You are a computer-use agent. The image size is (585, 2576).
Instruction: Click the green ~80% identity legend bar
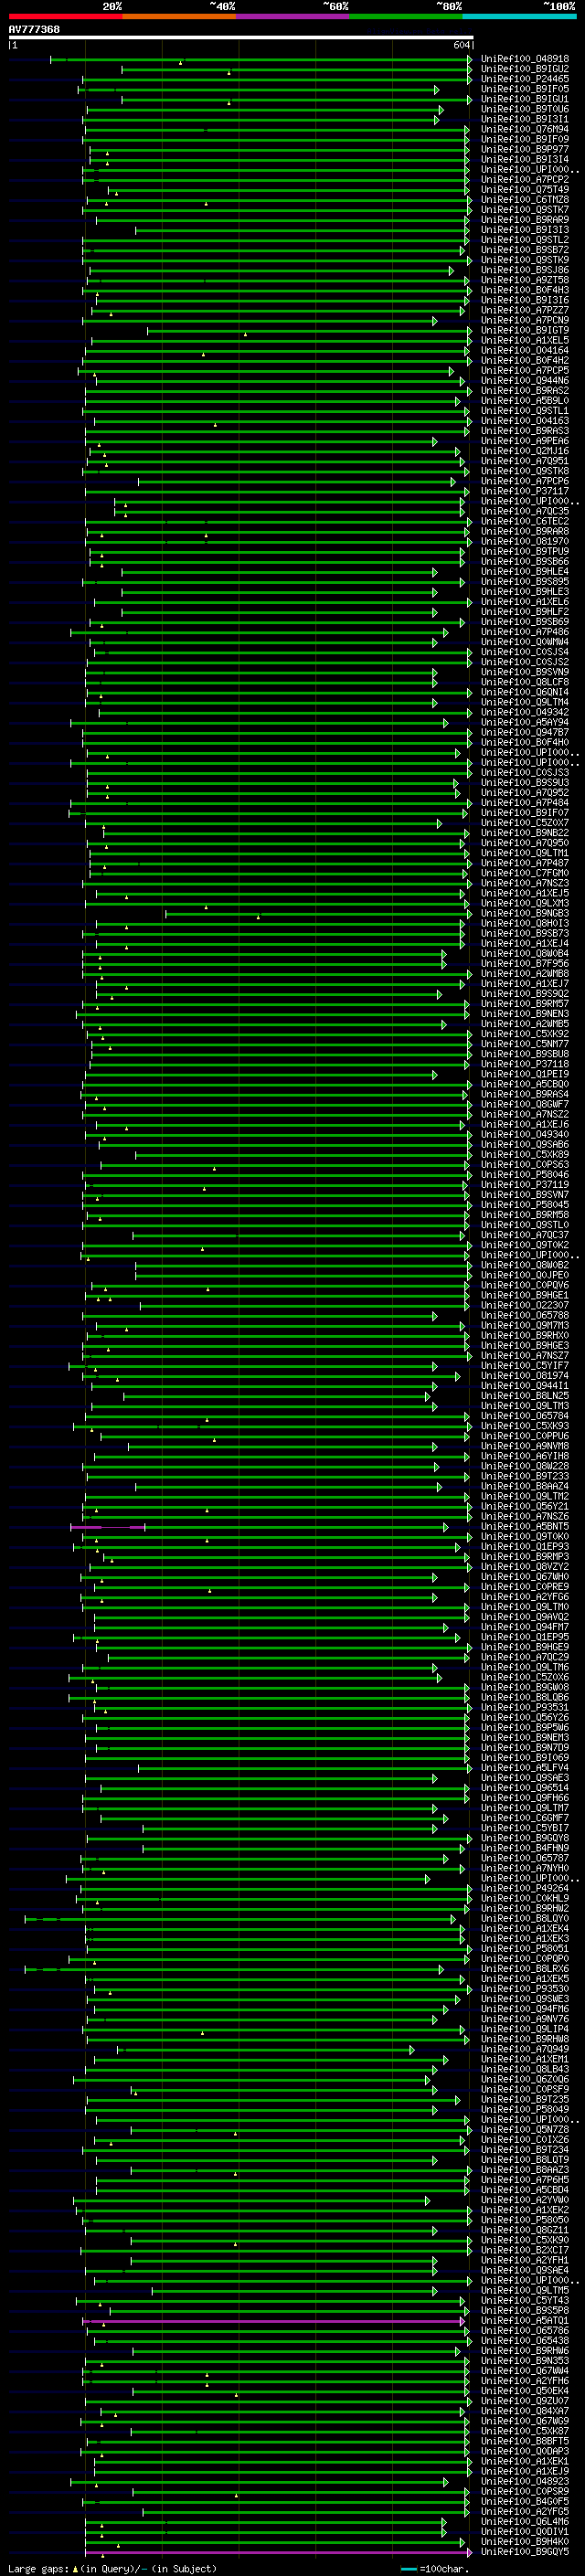[x=406, y=16]
